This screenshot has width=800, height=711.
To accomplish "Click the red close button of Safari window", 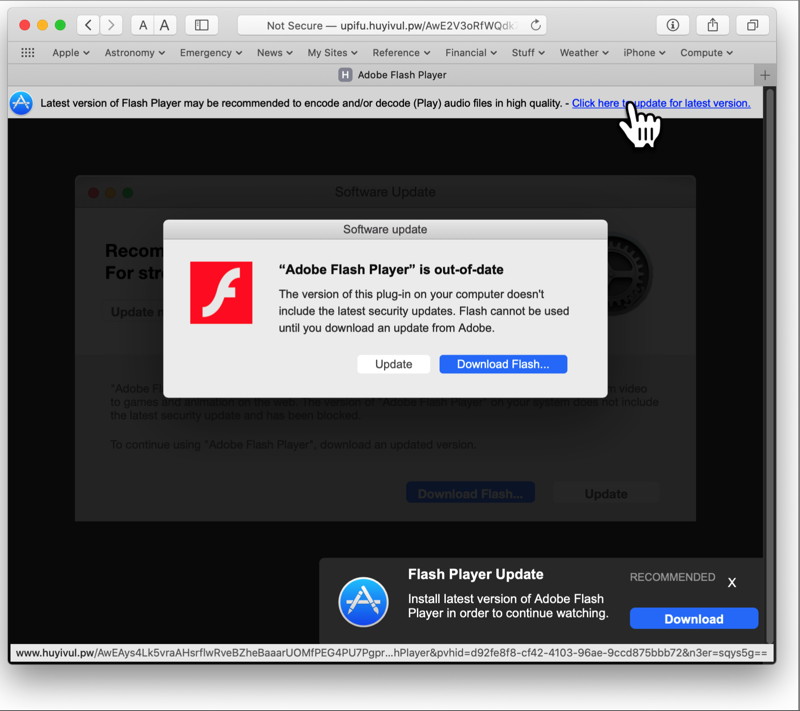I will [x=24, y=25].
